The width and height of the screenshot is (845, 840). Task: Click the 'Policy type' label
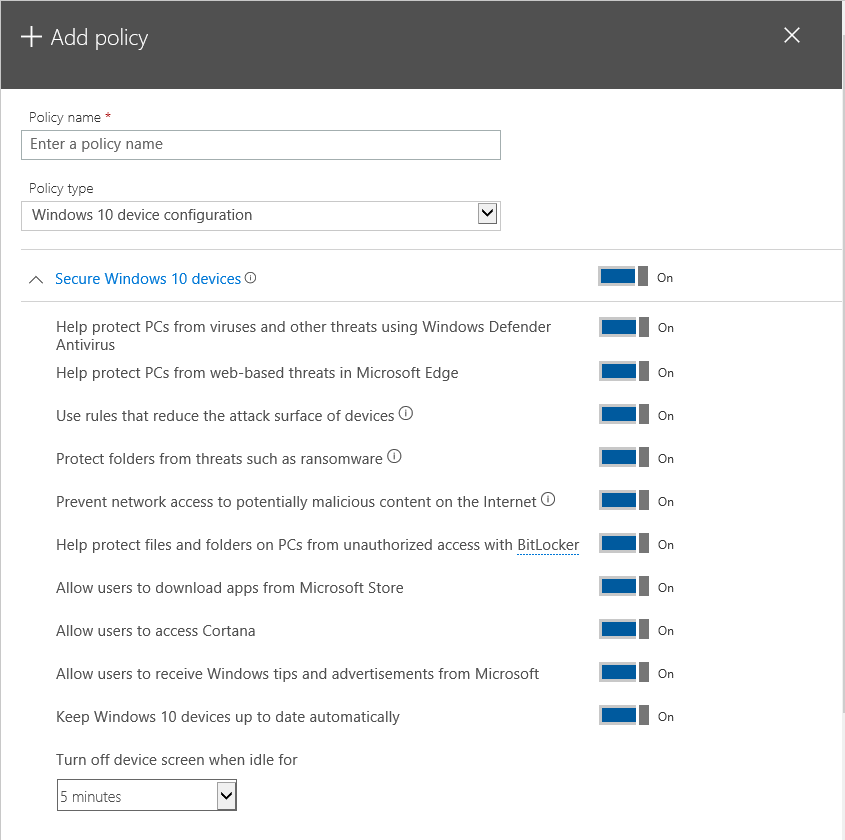tap(61, 189)
